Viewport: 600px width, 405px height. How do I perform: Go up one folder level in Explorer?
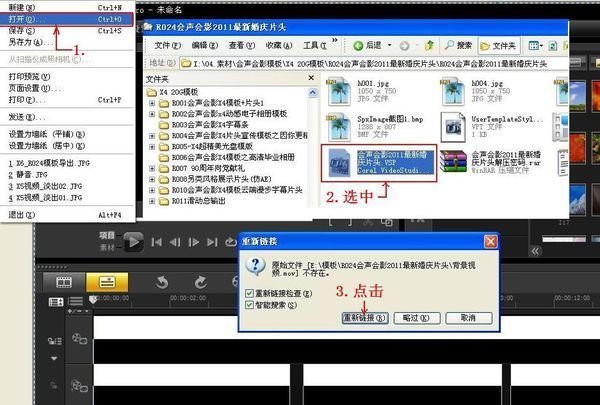[429, 46]
